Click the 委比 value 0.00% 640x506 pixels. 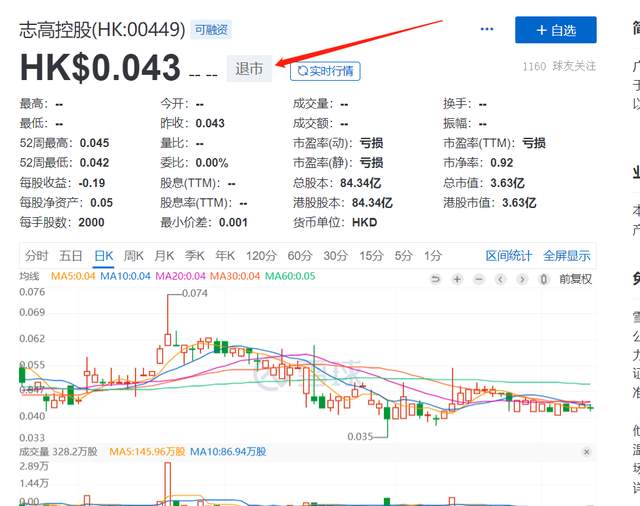(211, 163)
